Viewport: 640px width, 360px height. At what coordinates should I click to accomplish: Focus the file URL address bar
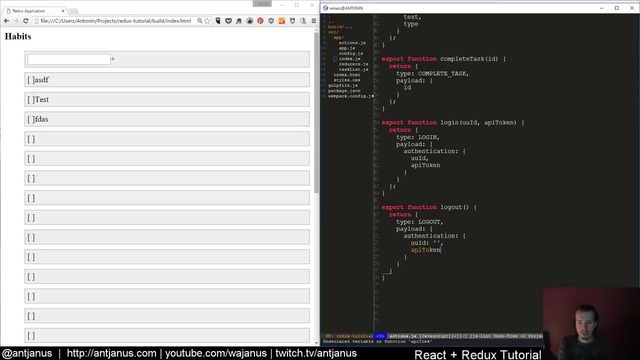tap(116, 21)
